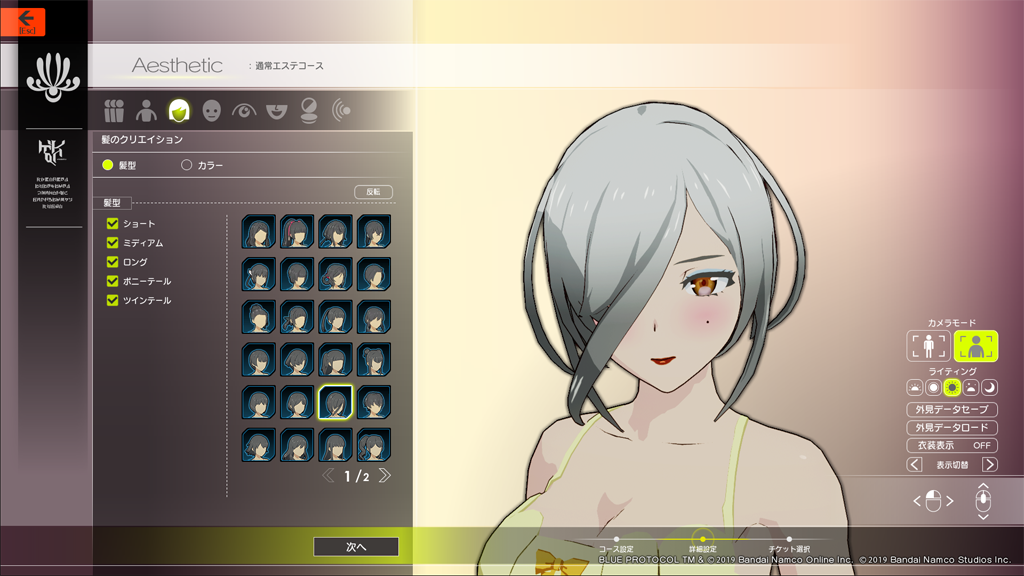Click previous display switch arrow
Viewport: 1024px width, 576px height.
coord(914,465)
